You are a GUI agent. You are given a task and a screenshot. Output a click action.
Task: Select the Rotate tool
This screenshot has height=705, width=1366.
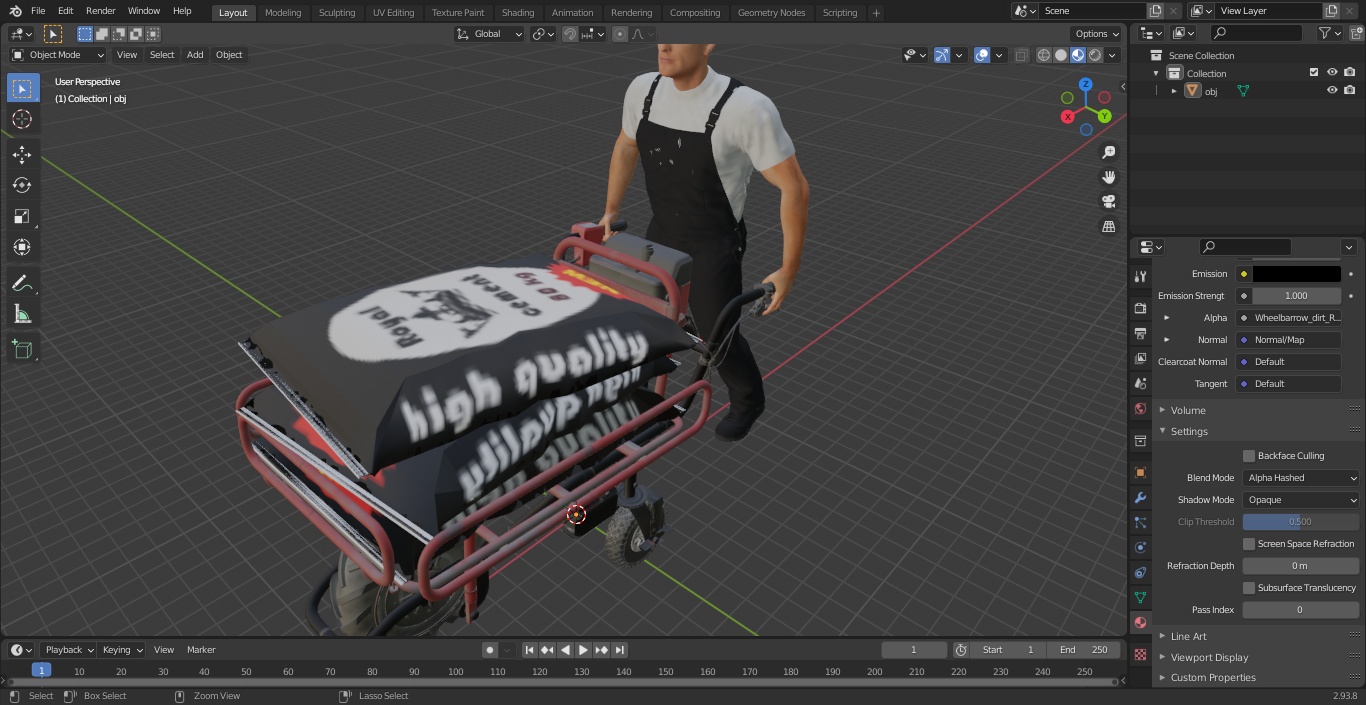[x=22, y=185]
